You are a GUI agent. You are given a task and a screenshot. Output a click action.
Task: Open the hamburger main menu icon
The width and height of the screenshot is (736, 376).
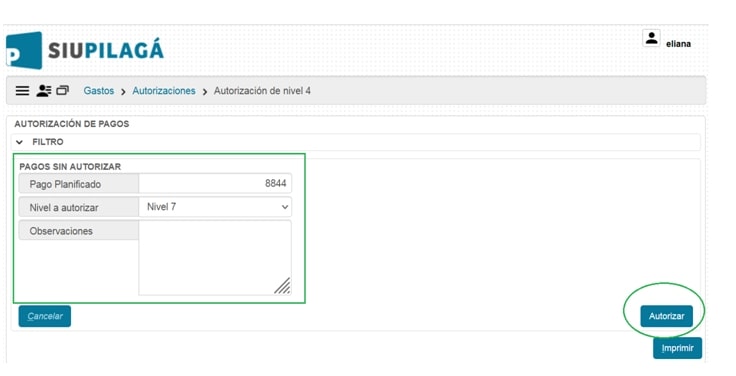(23, 91)
